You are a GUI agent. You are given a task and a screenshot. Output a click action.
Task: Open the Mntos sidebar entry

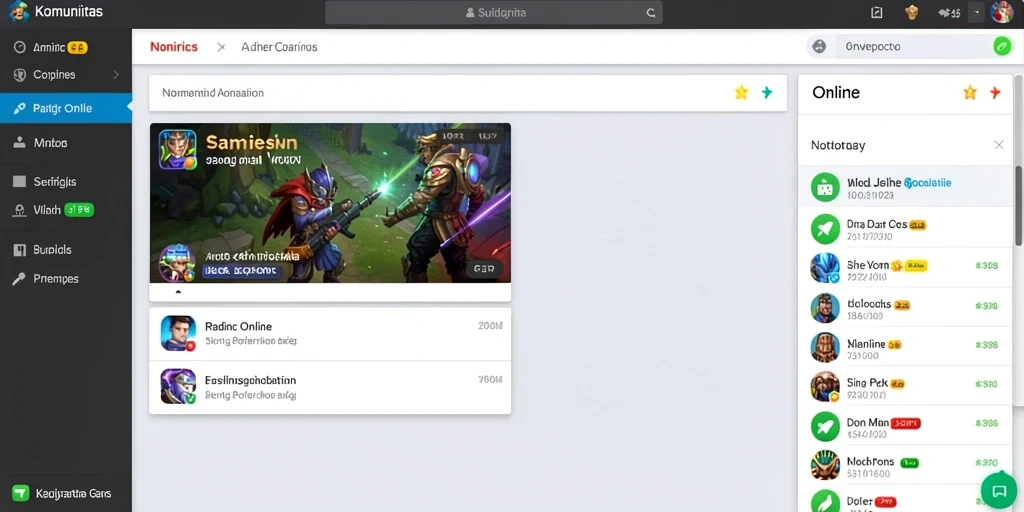pos(65,142)
